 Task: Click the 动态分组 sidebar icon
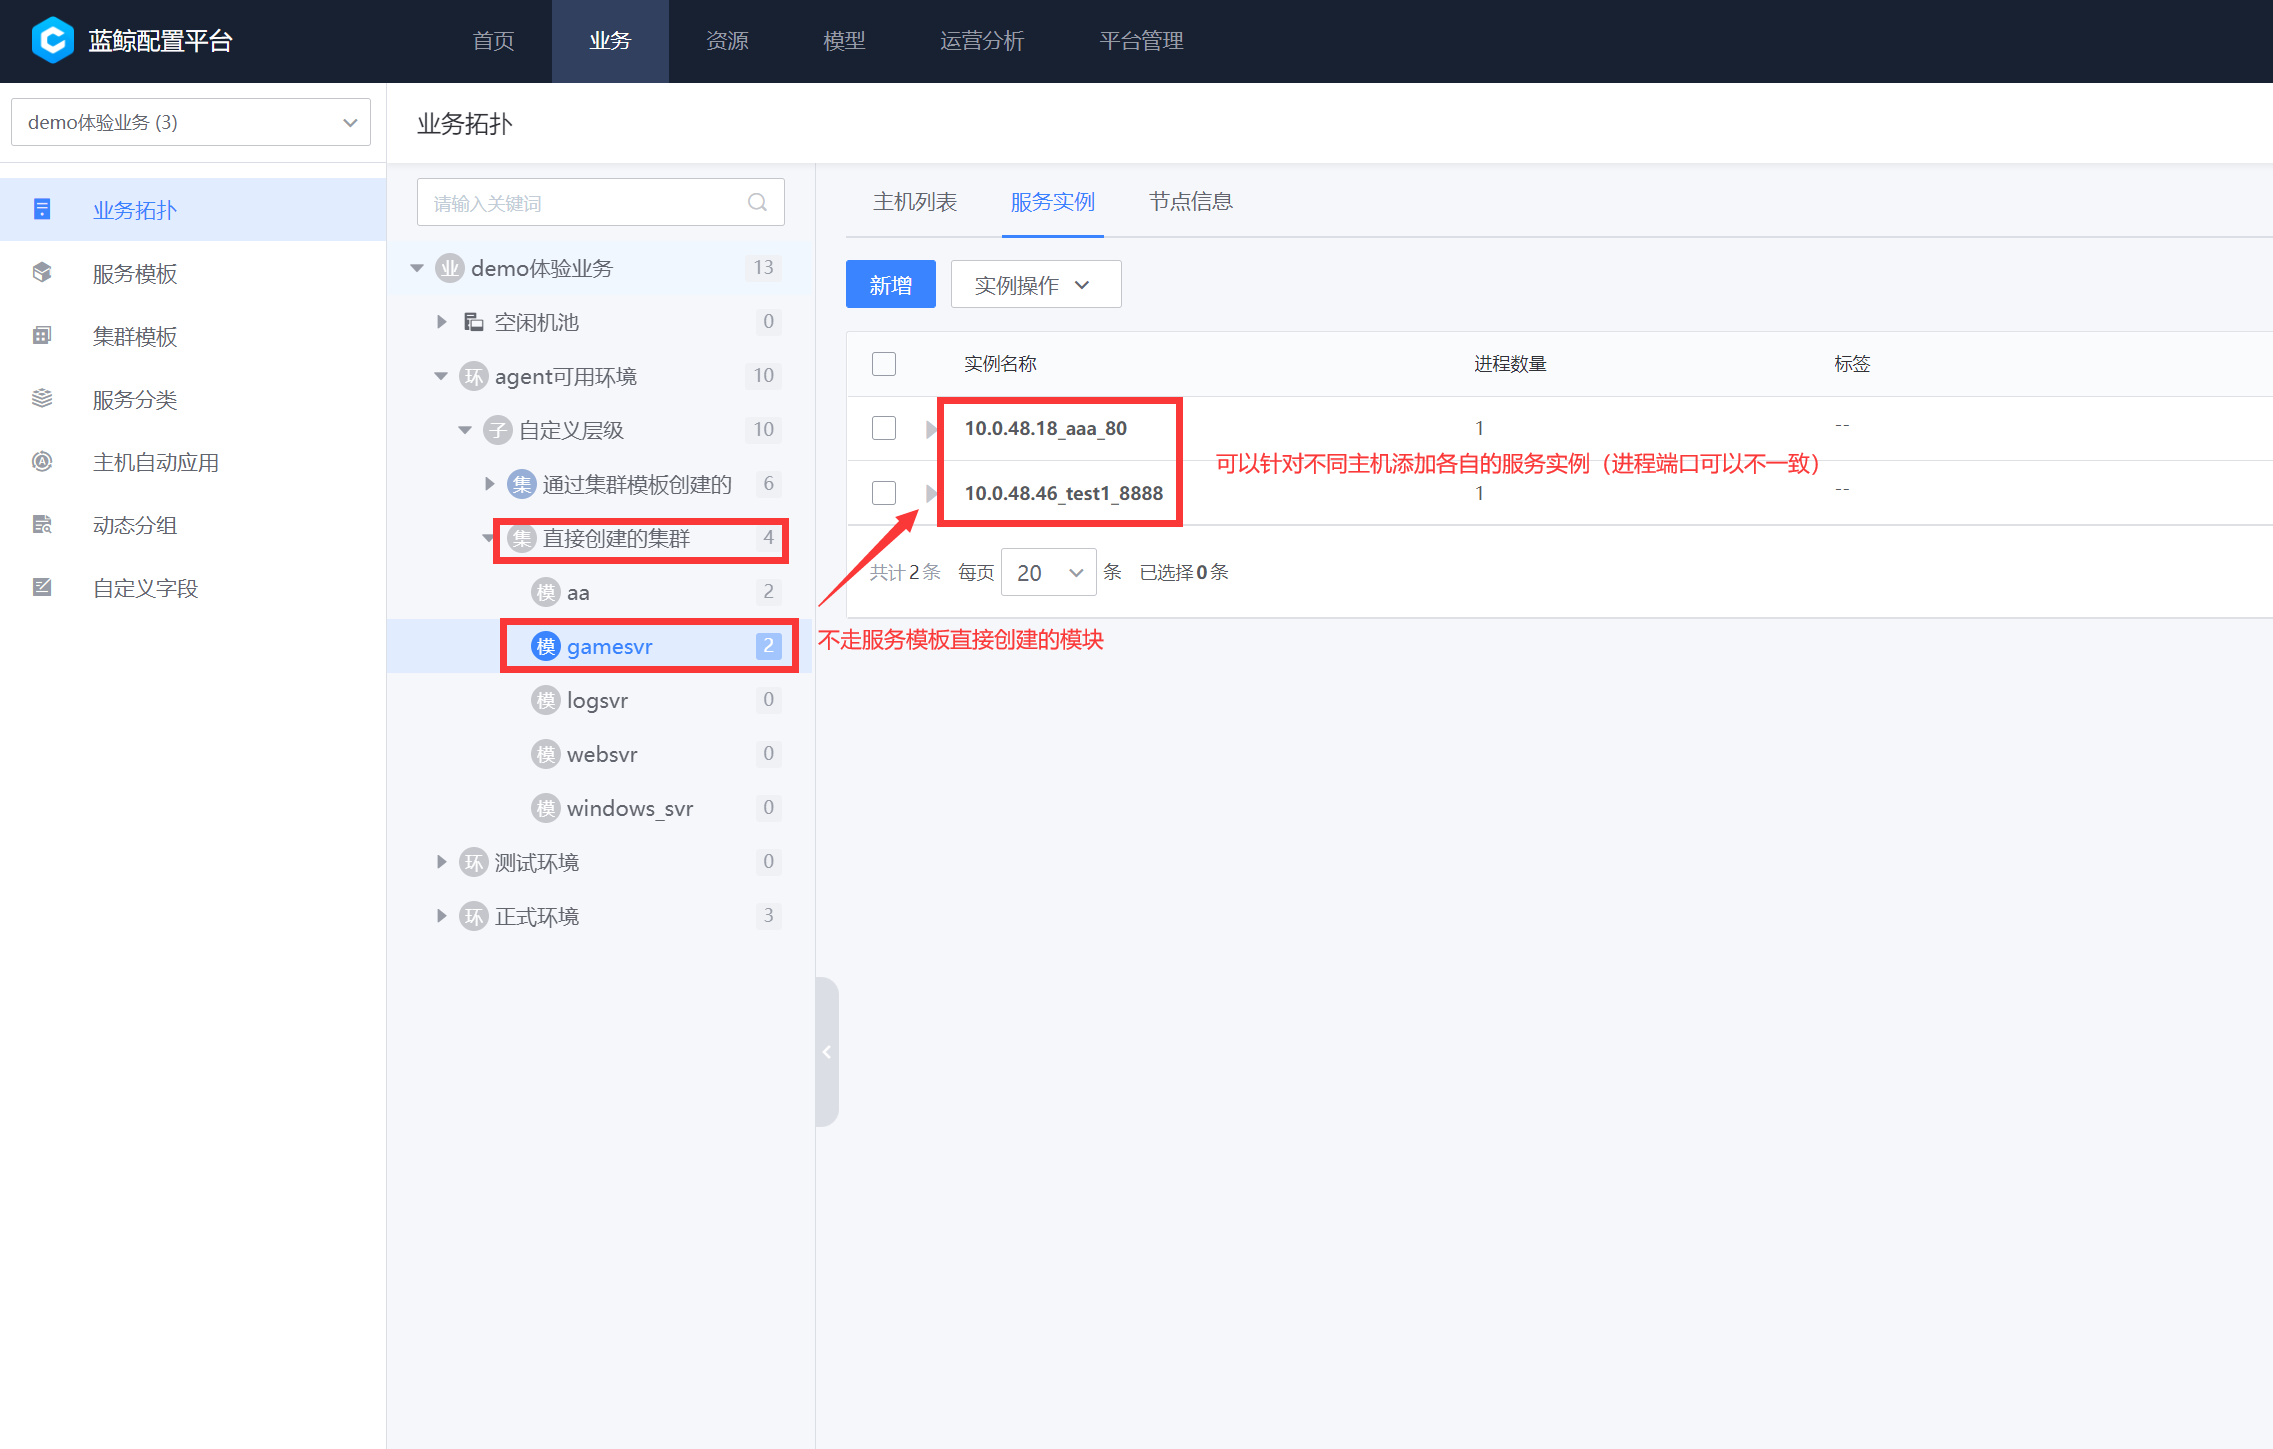(x=42, y=524)
